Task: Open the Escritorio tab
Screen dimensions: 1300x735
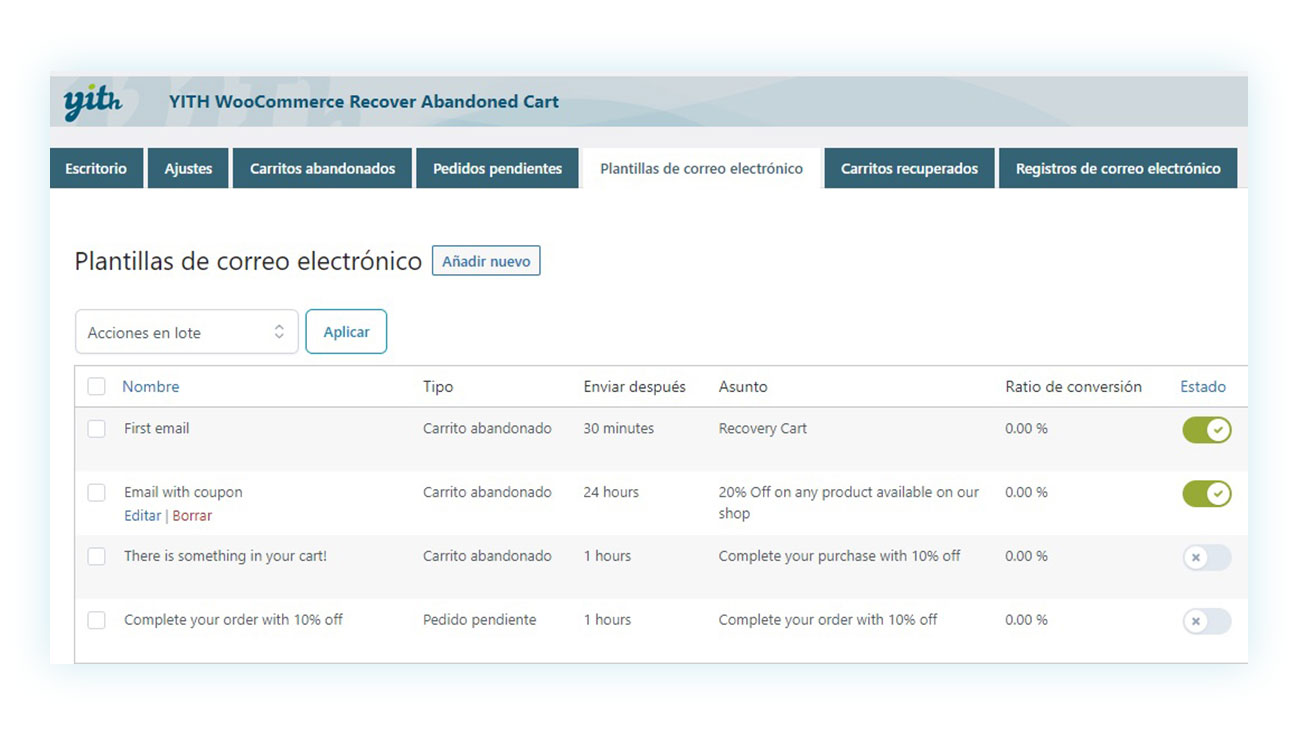Action: [96, 168]
